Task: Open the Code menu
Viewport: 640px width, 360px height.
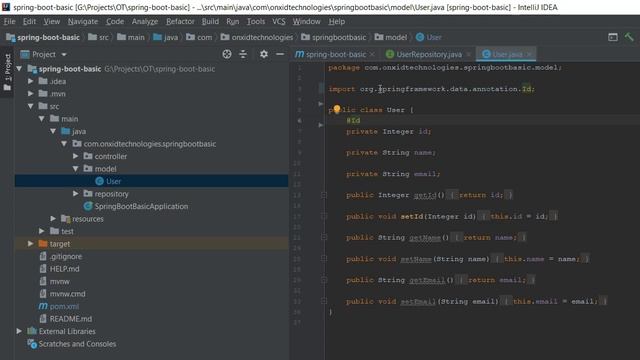Action: point(115,21)
